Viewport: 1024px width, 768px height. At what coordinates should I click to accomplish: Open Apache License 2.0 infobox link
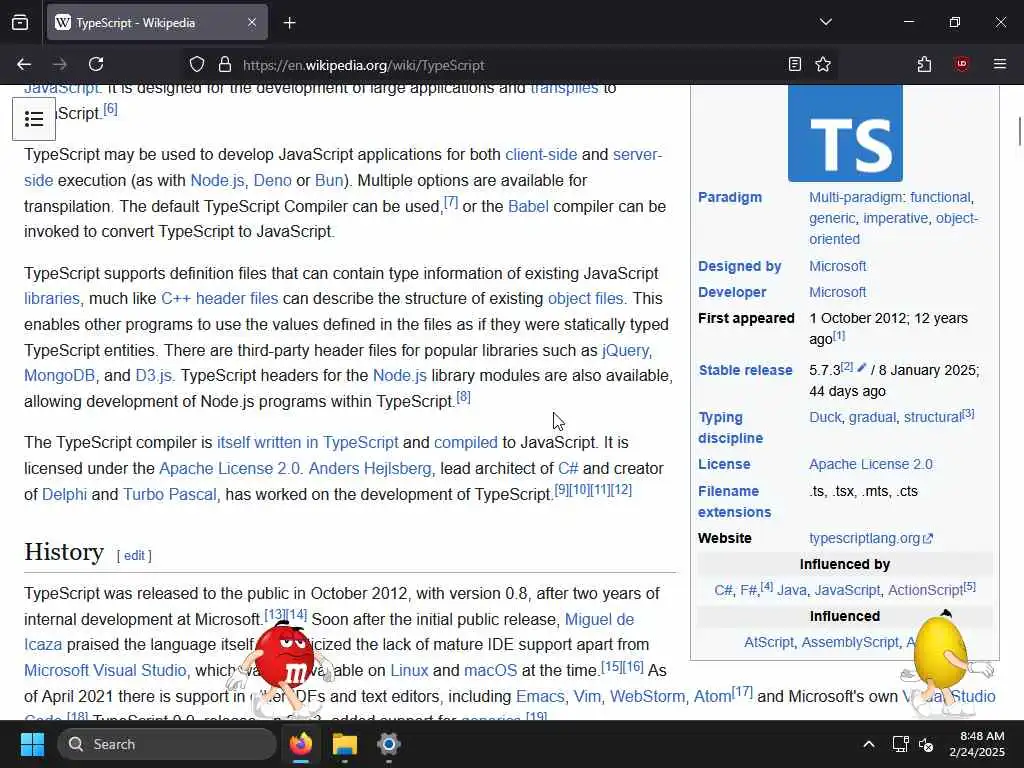tap(871, 464)
